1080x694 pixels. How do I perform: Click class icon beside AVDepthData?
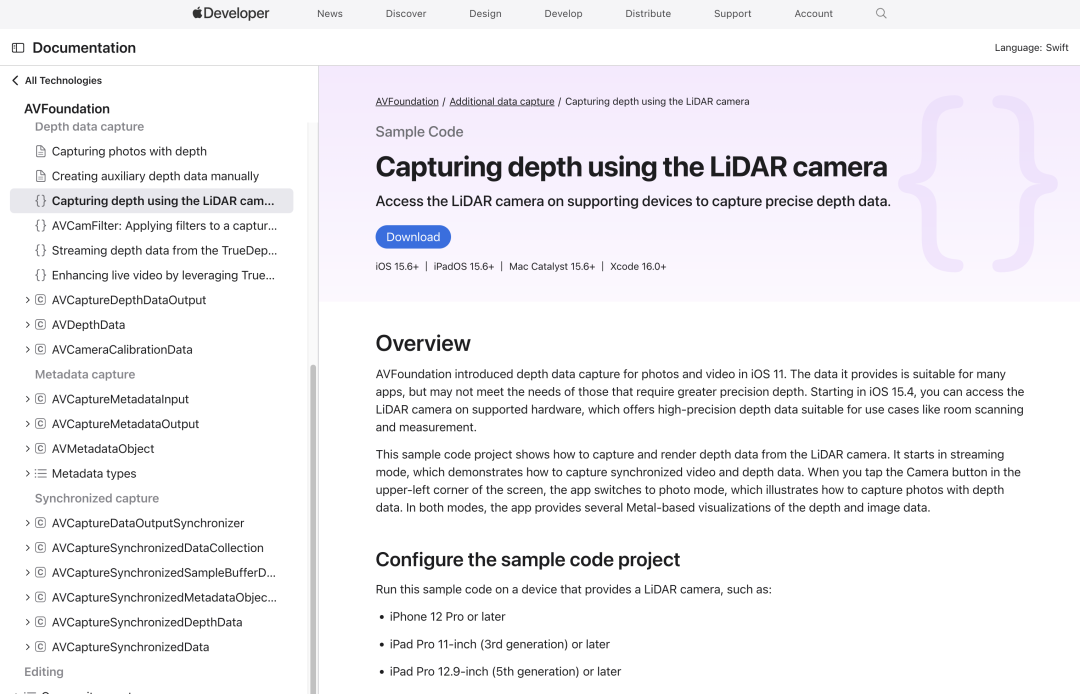click(41, 324)
